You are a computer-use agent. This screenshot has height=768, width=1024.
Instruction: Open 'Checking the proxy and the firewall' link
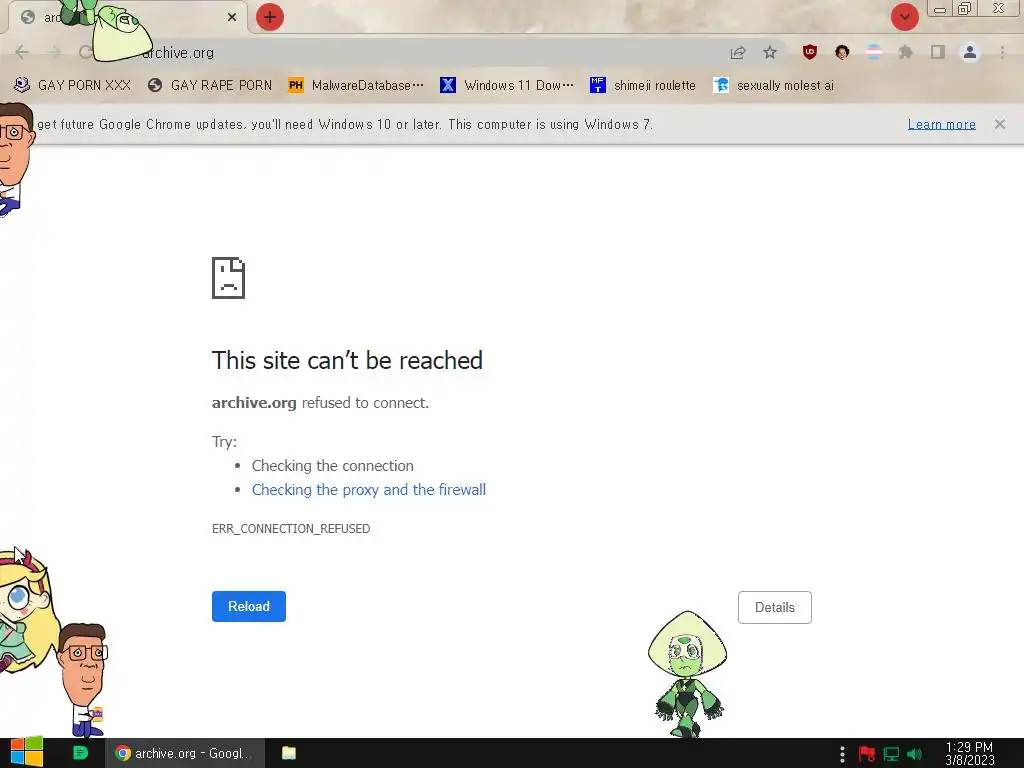(368, 490)
